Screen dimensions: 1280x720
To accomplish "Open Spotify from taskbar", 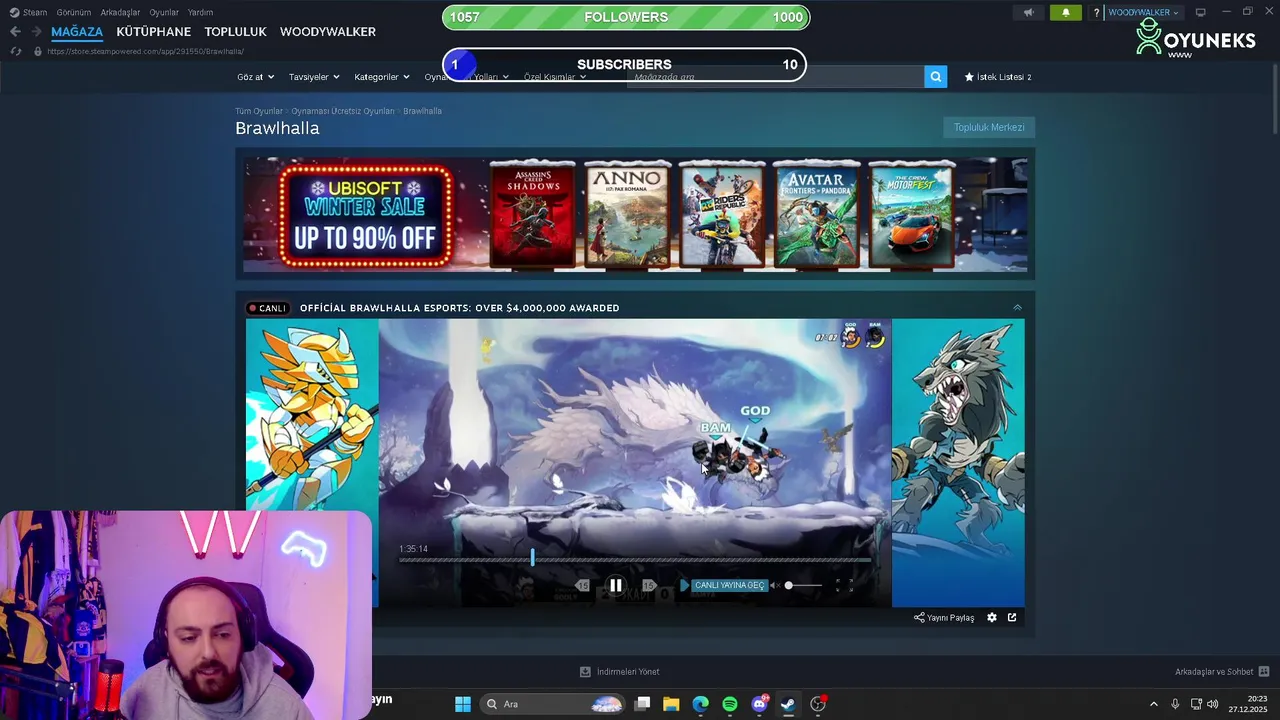I will (x=730, y=704).
